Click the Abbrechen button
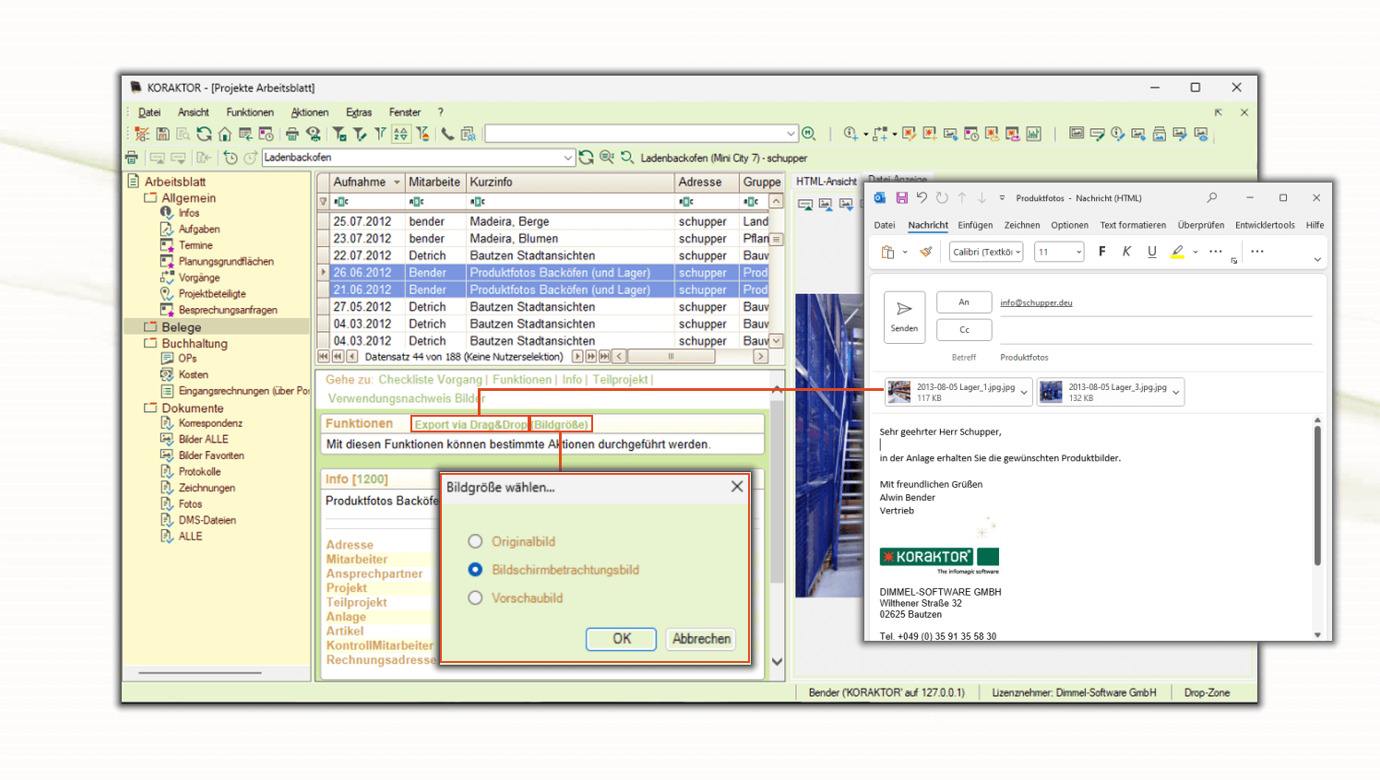1380x780 pixels. click(700, 638)
